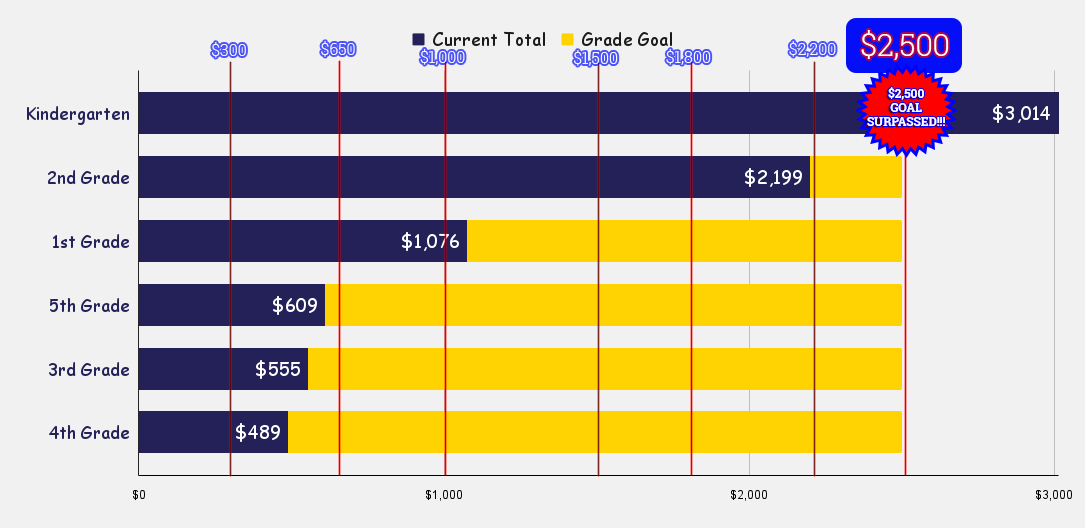The image size is (1085, 528).
Task: Click the $2,000 x-axis tick label
Action: (749, 495)
